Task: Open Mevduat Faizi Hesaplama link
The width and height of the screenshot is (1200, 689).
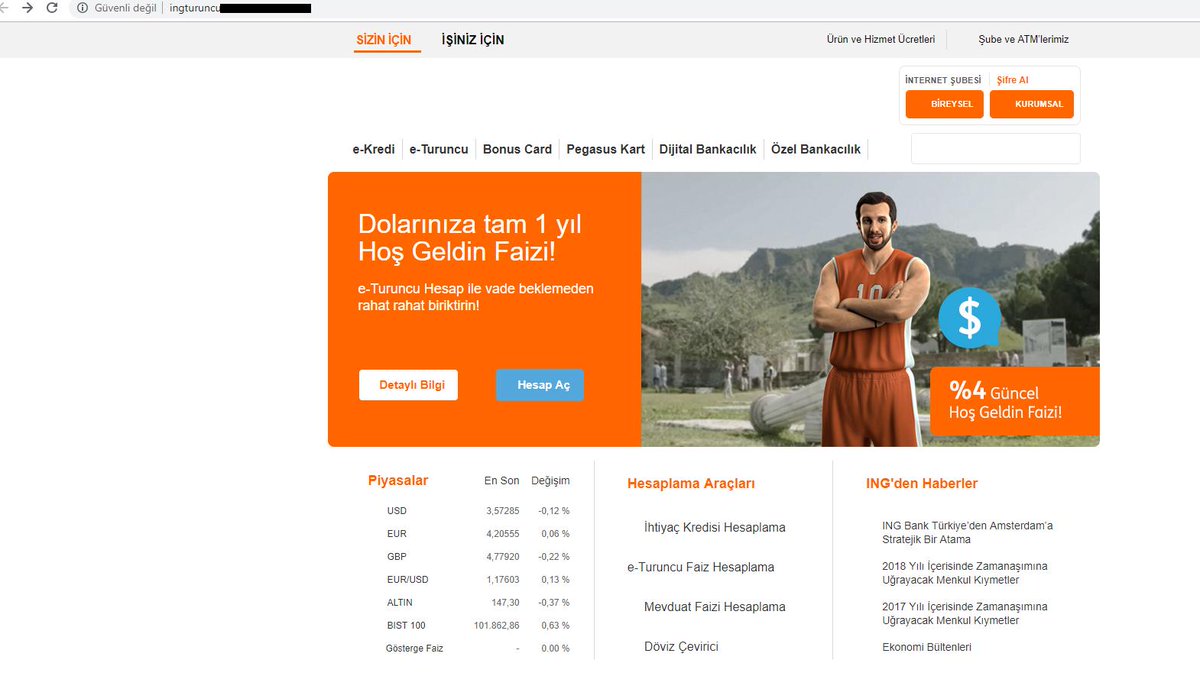Action: tap(715, 607)
